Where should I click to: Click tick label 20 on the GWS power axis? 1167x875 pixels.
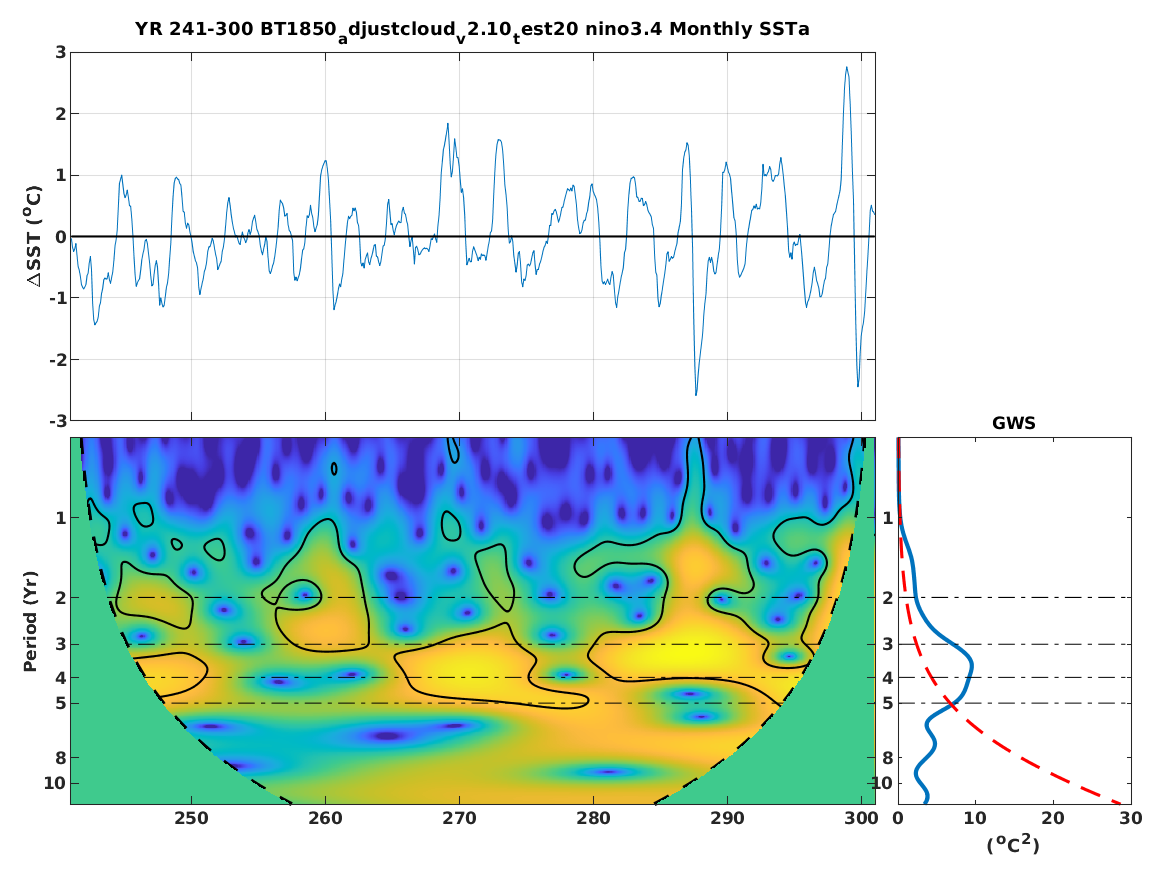1052,818
